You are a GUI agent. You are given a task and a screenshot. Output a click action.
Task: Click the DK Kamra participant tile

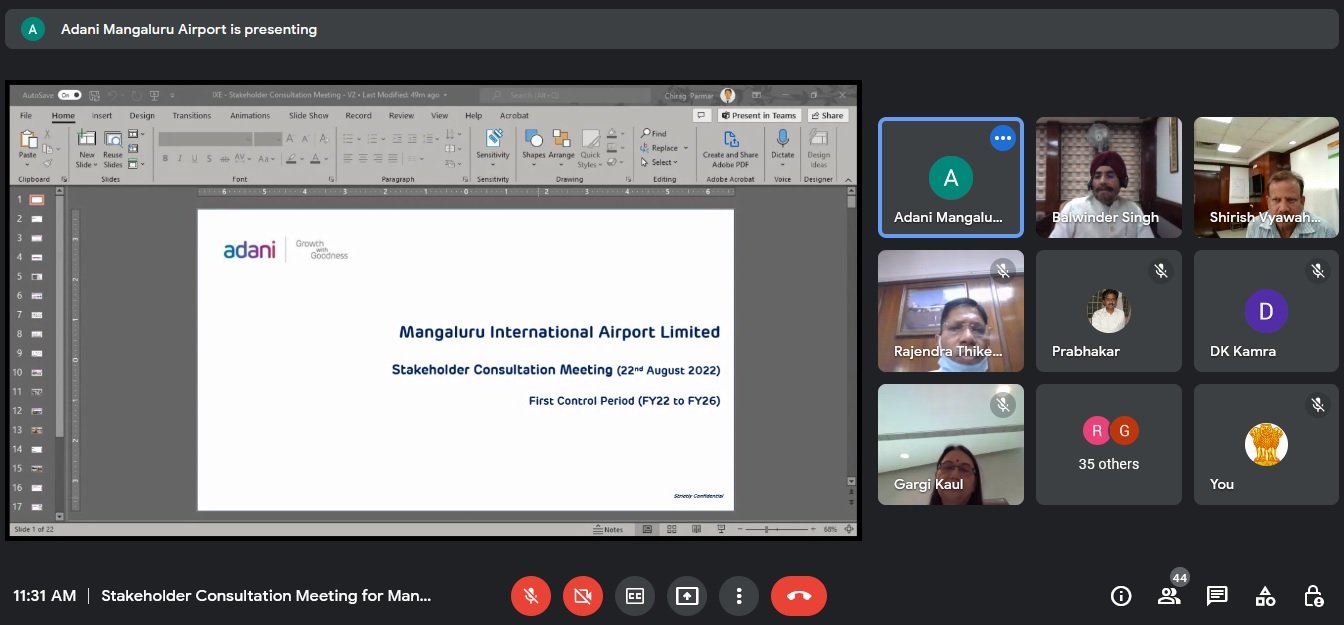1266,311
